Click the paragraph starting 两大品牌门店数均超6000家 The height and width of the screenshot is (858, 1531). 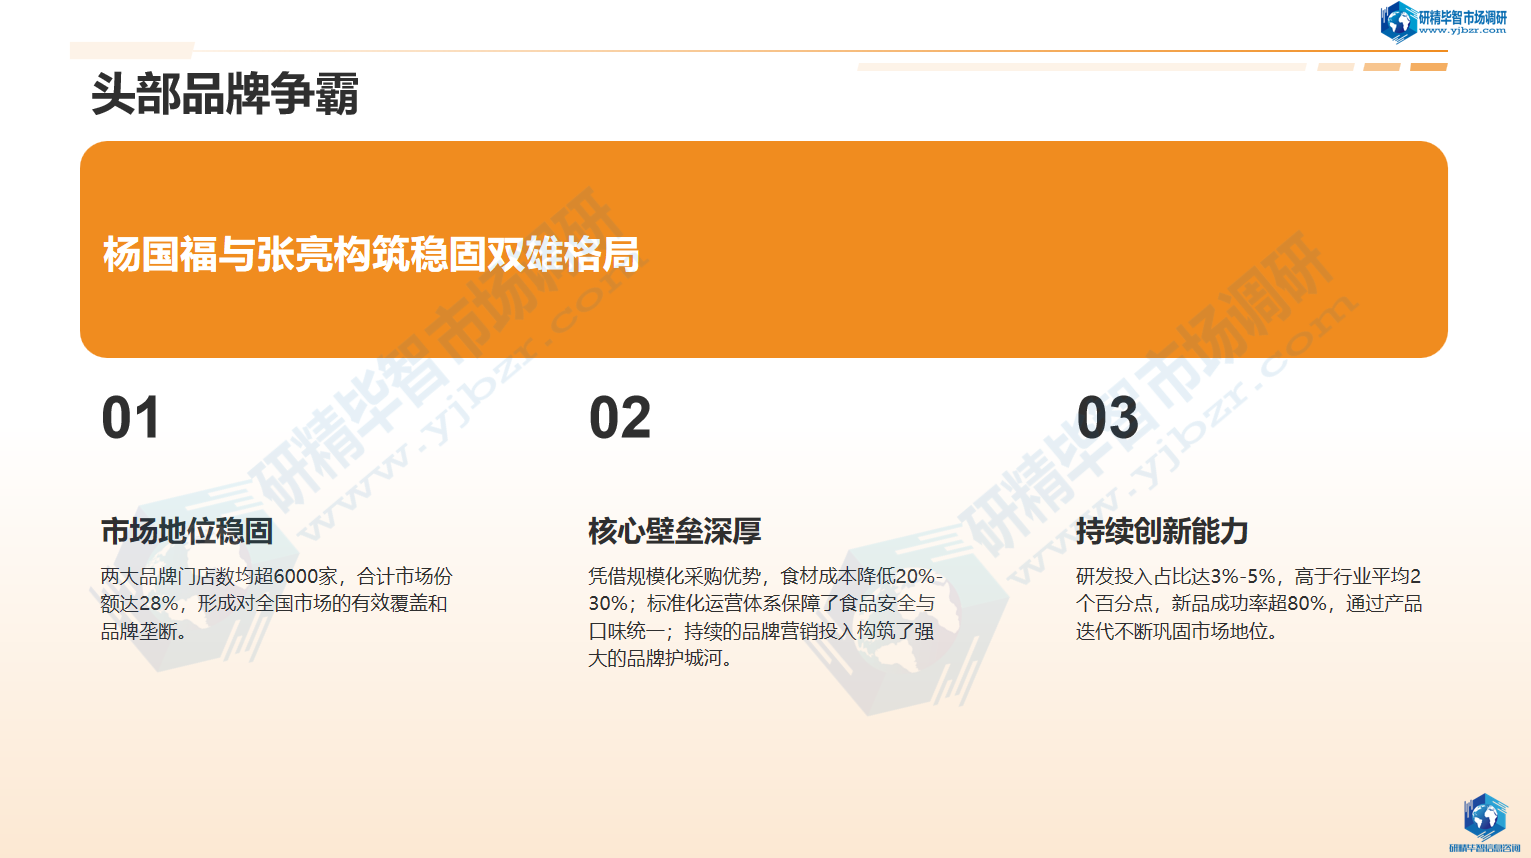click(x=276, y=604)
